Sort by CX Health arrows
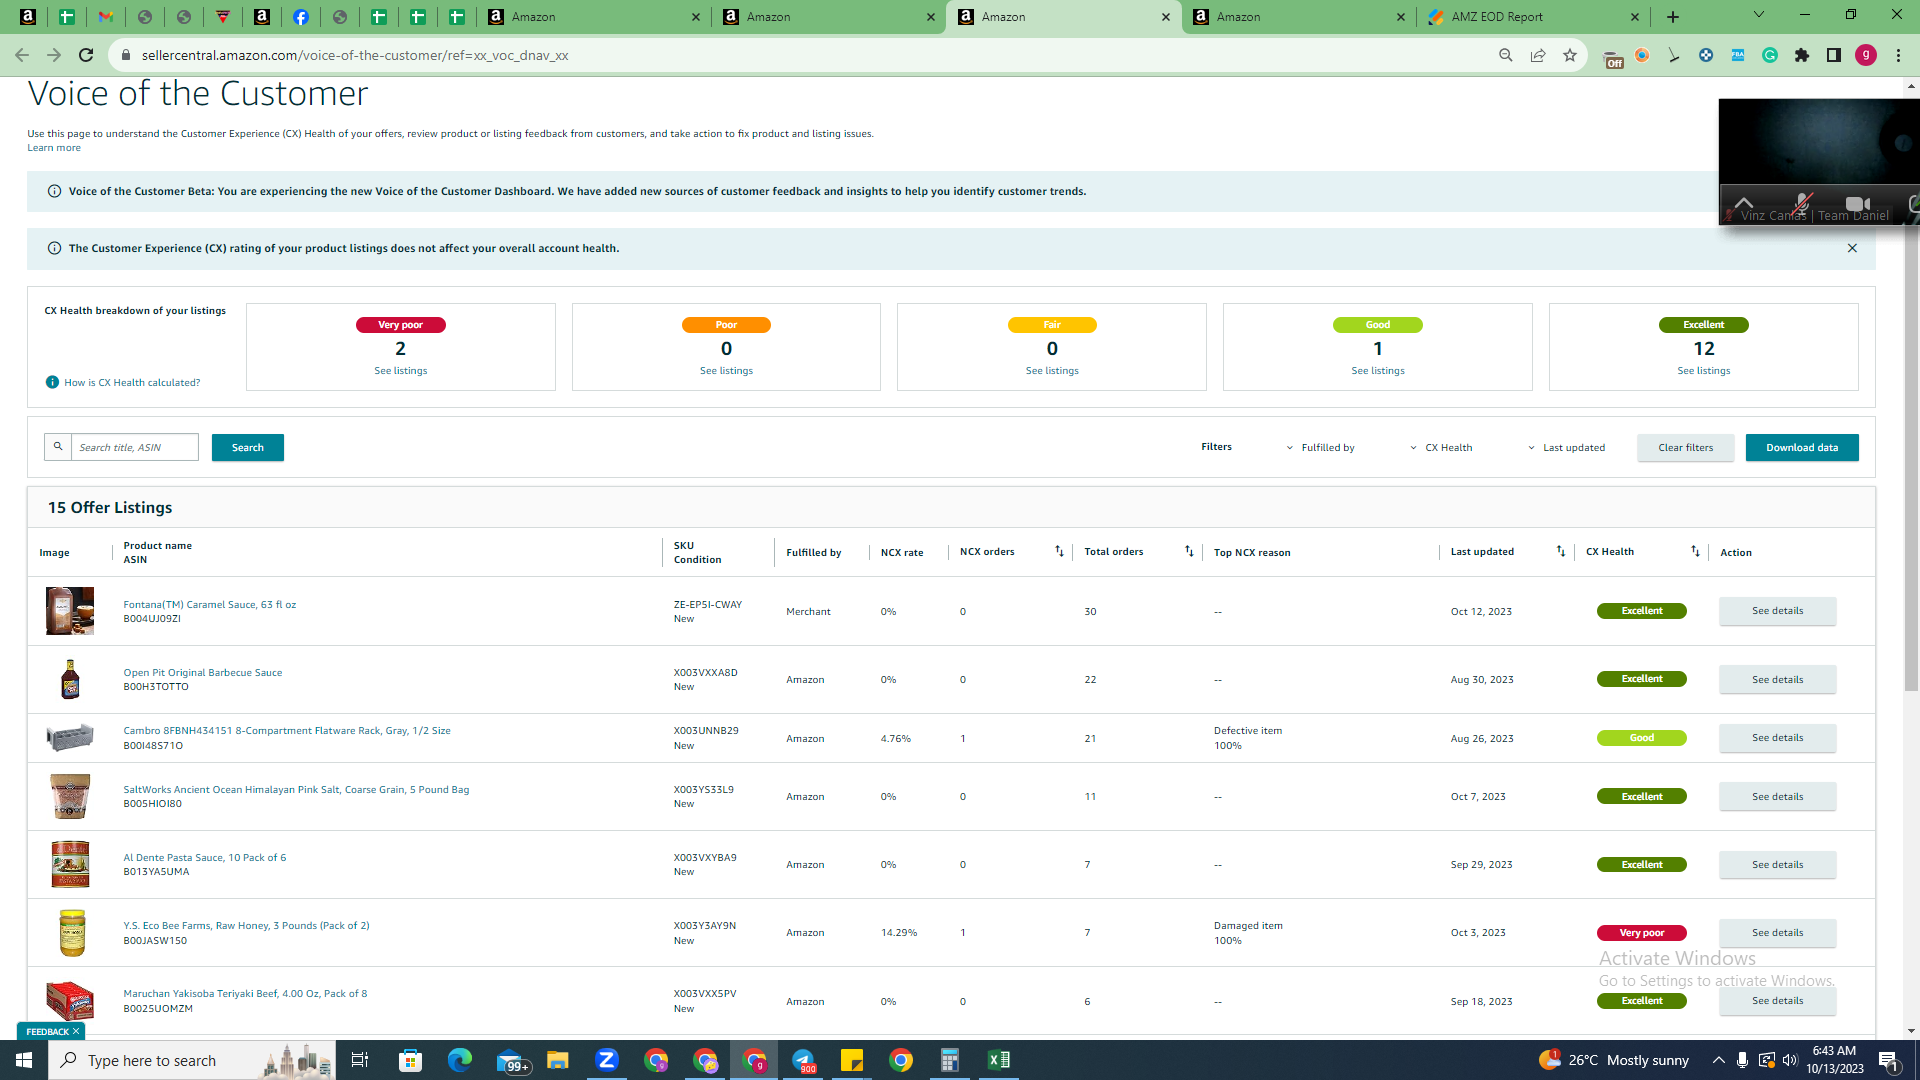Image resolution: width=1920 pixels, height=1080 pixels. pos(1695,551)
